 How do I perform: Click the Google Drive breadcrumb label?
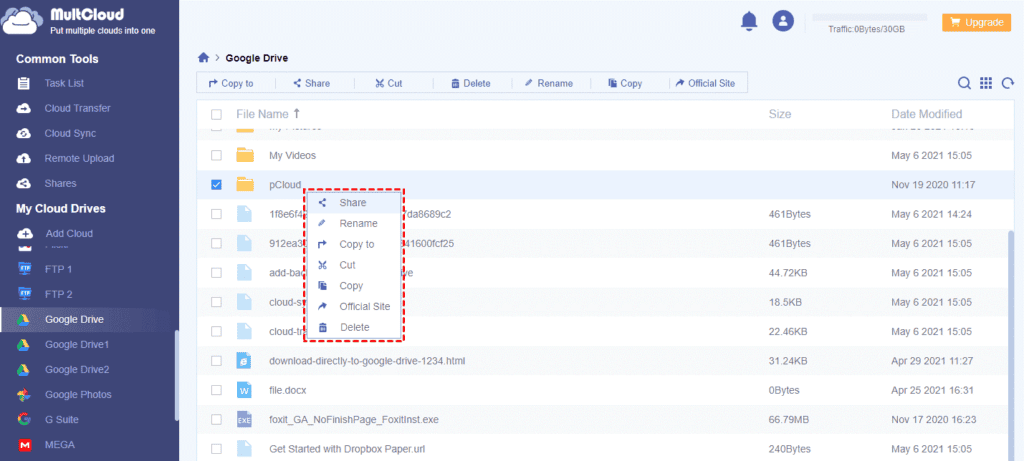[x=257, y=58]
